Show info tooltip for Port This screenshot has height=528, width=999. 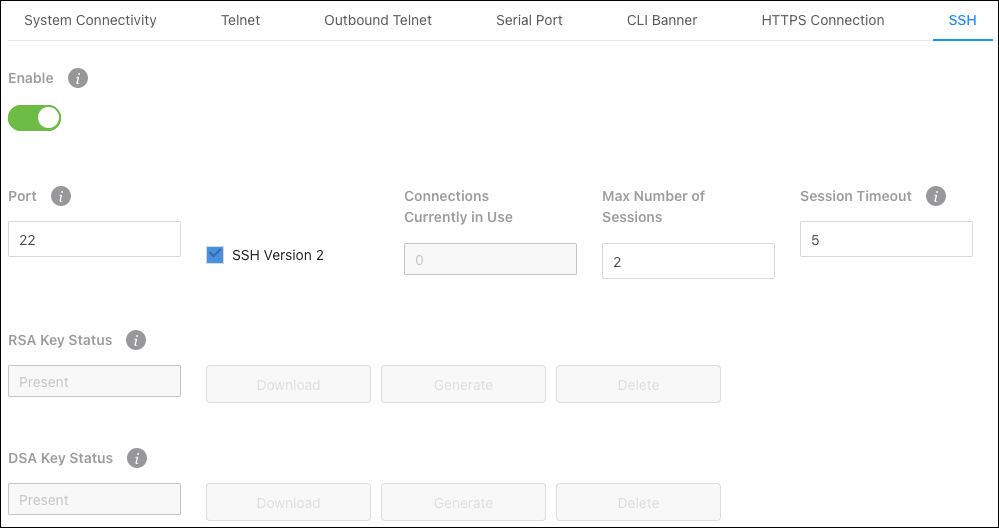coord(61,196)
